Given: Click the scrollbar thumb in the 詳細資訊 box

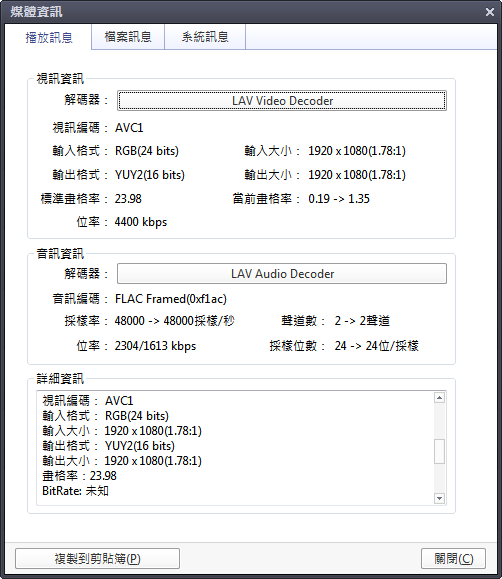Looking at the screenshot, I should click(x=439, y=451).
